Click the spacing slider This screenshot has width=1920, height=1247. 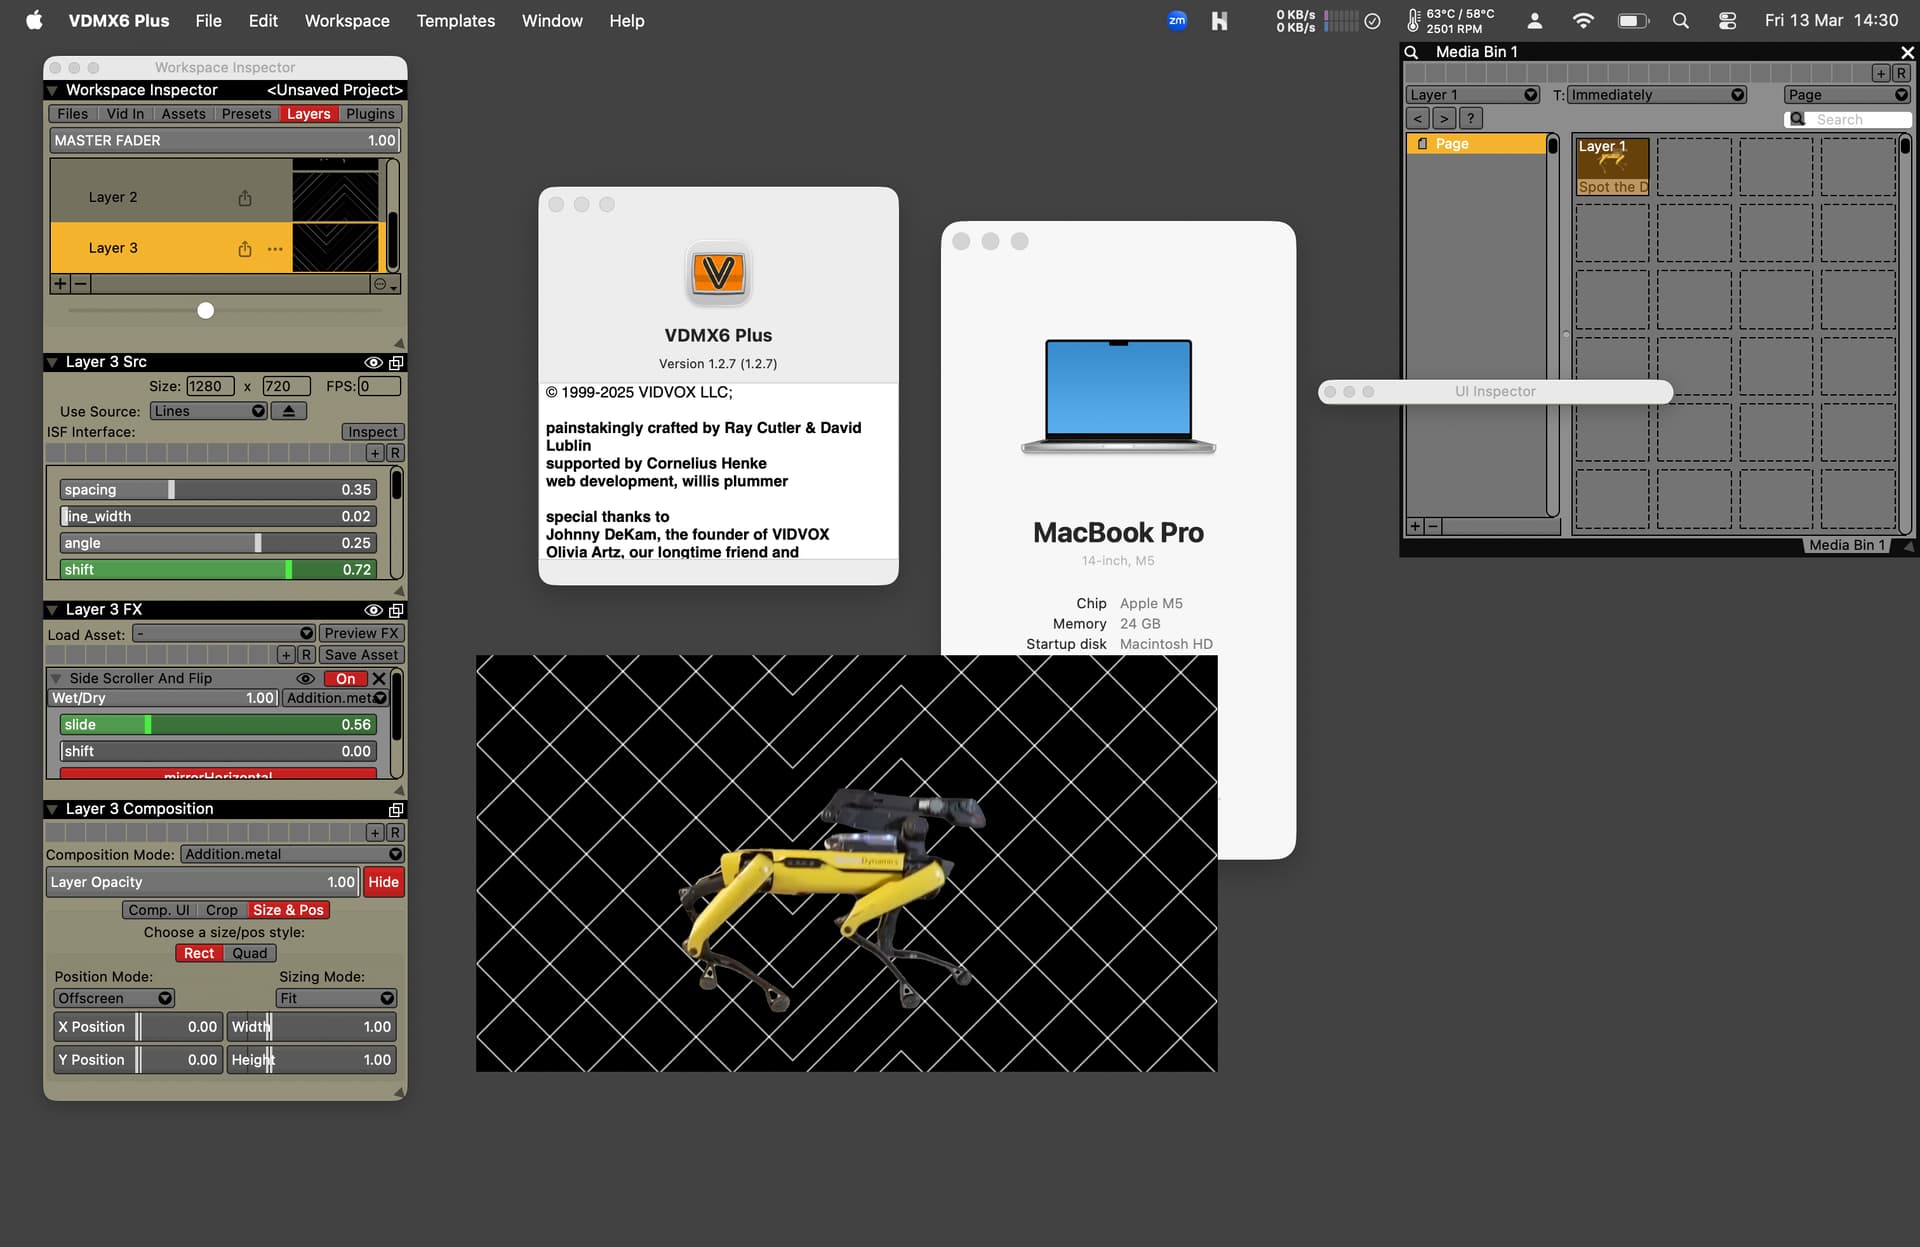click(x=216, y=490)
